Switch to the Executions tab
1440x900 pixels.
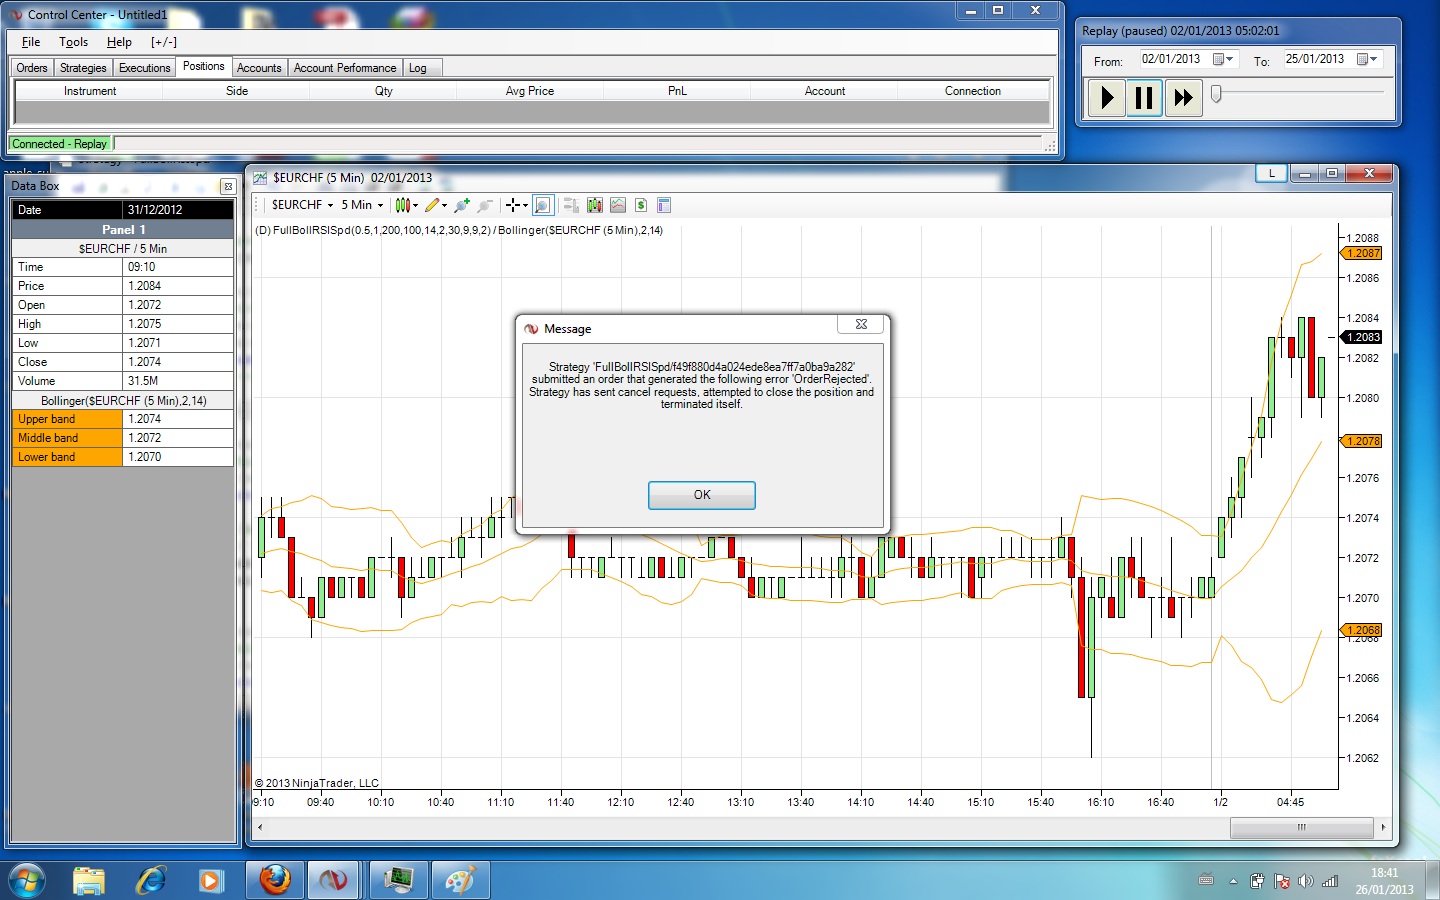point(145,68)
